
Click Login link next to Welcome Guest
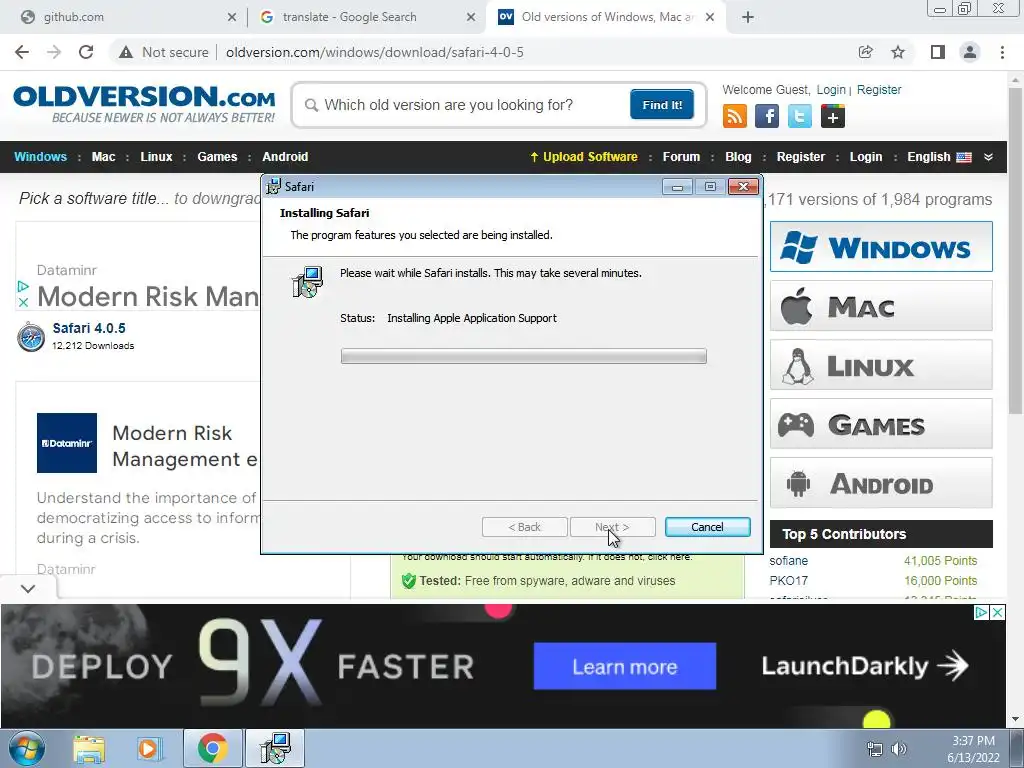click(831, 89)
